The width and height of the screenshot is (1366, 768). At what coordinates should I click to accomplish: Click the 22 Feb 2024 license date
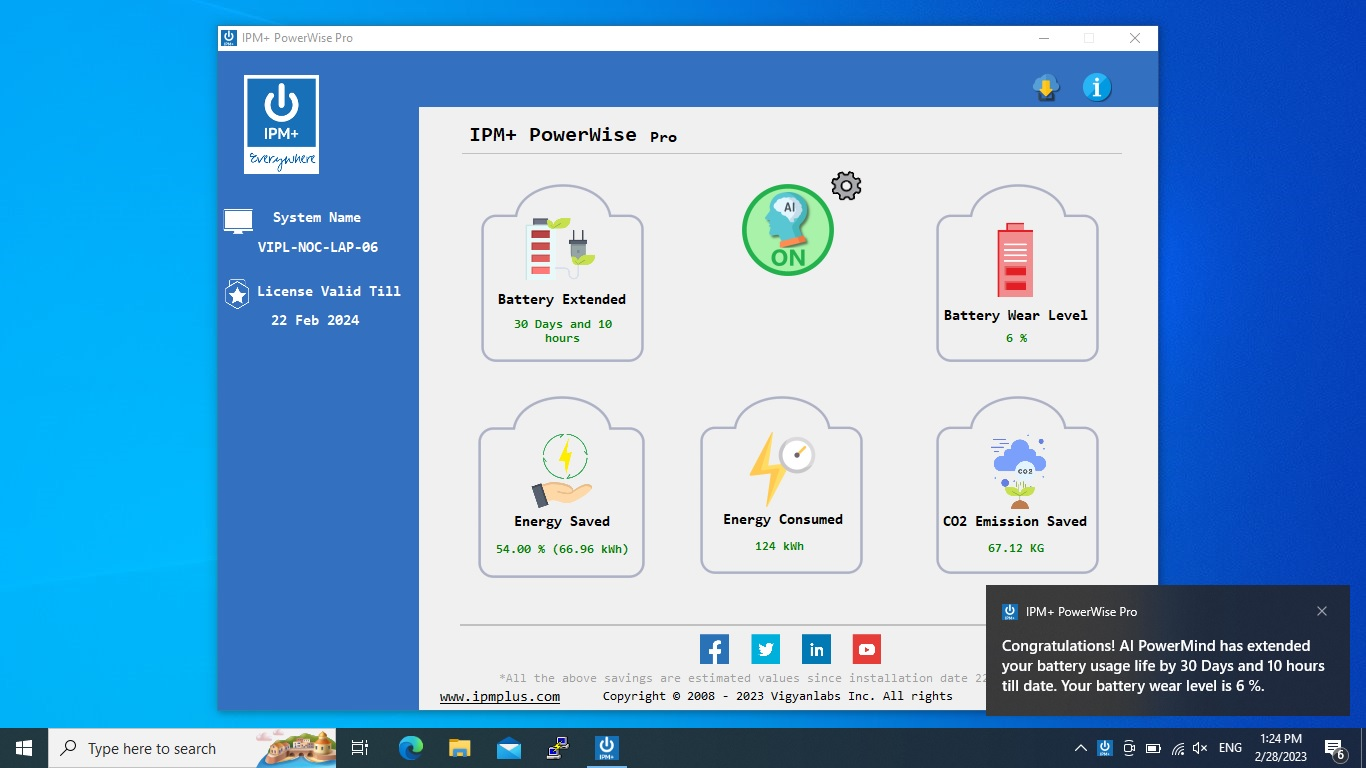(315, 320)
